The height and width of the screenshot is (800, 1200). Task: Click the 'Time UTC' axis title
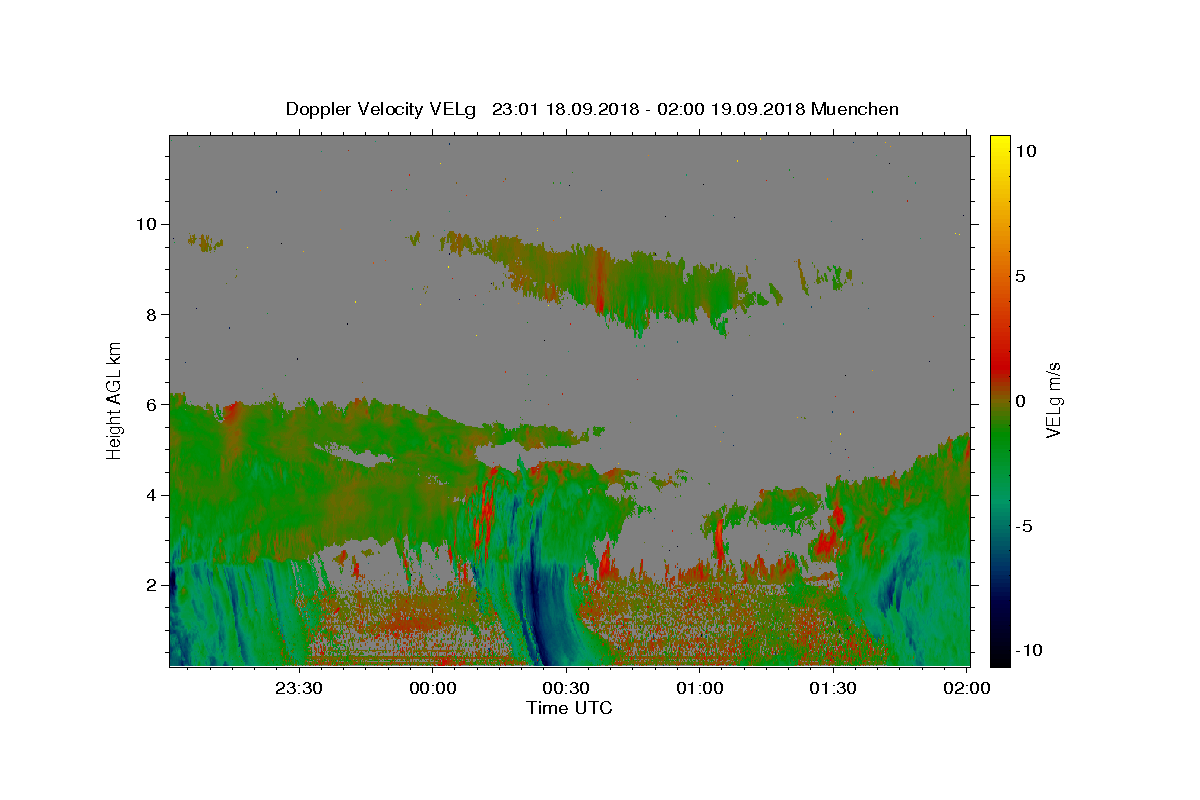[569, 708]
